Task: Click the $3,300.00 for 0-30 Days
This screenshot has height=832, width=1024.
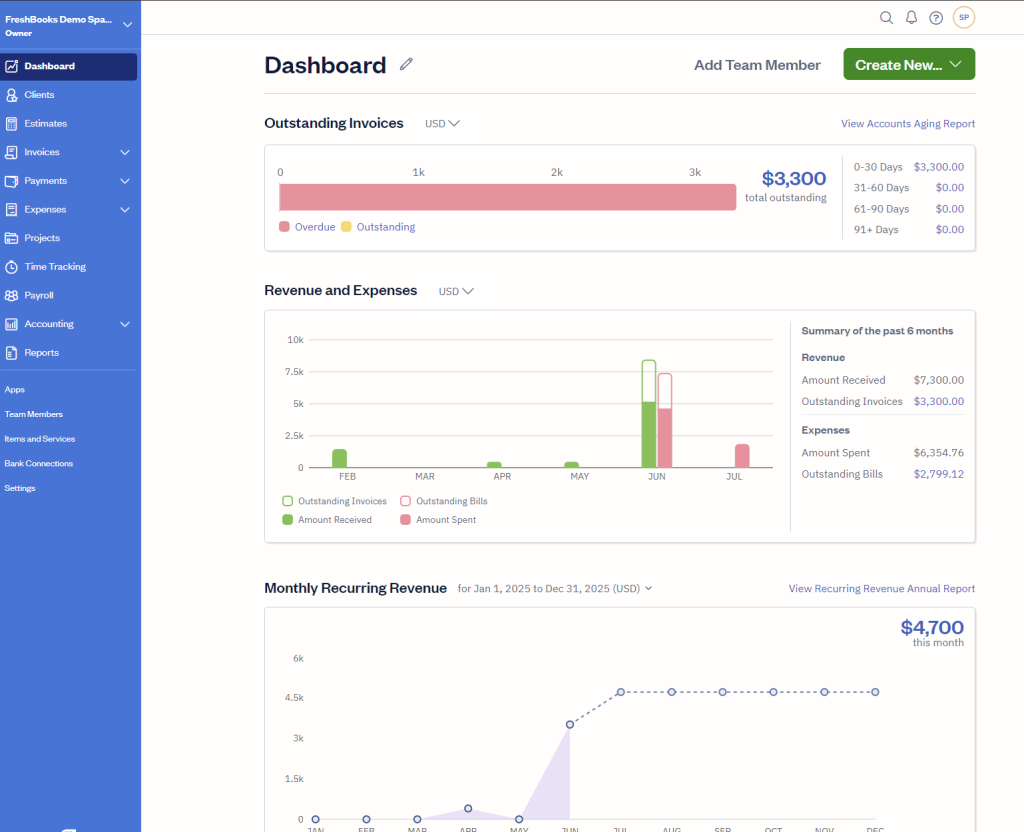Action: coord(938,167)
